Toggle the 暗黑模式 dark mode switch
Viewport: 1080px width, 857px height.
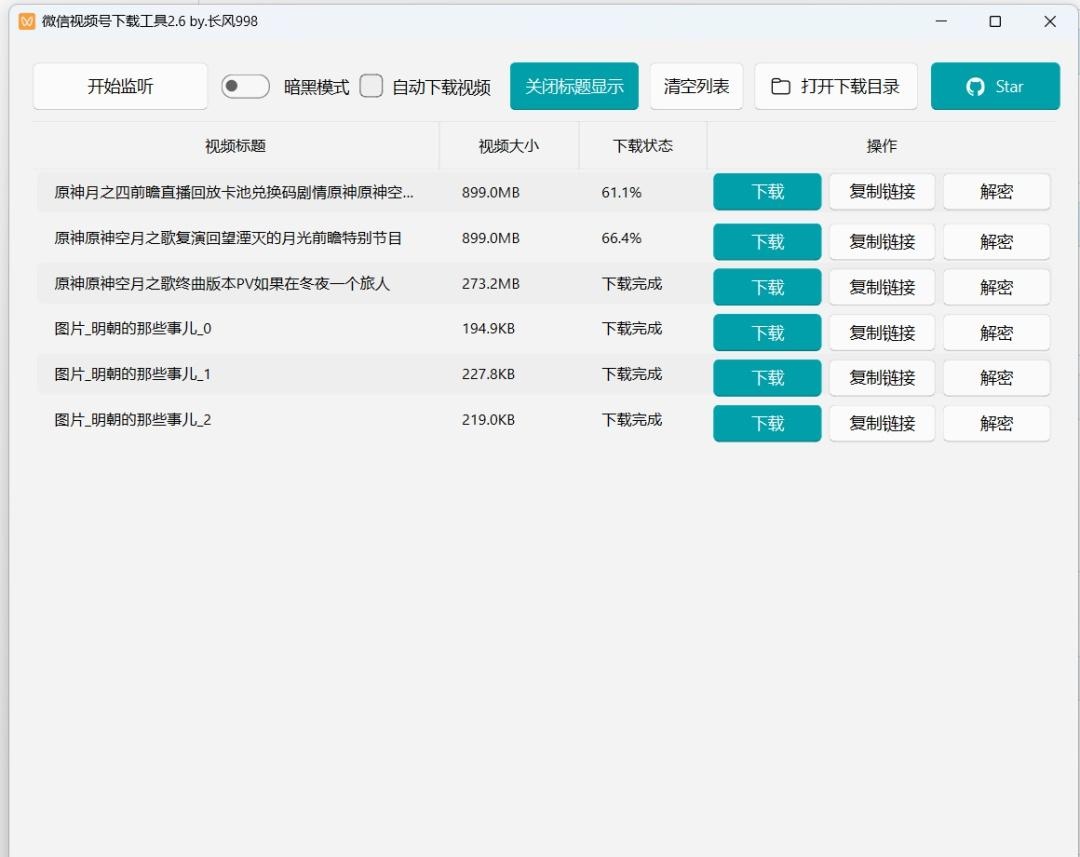point(245,86)
